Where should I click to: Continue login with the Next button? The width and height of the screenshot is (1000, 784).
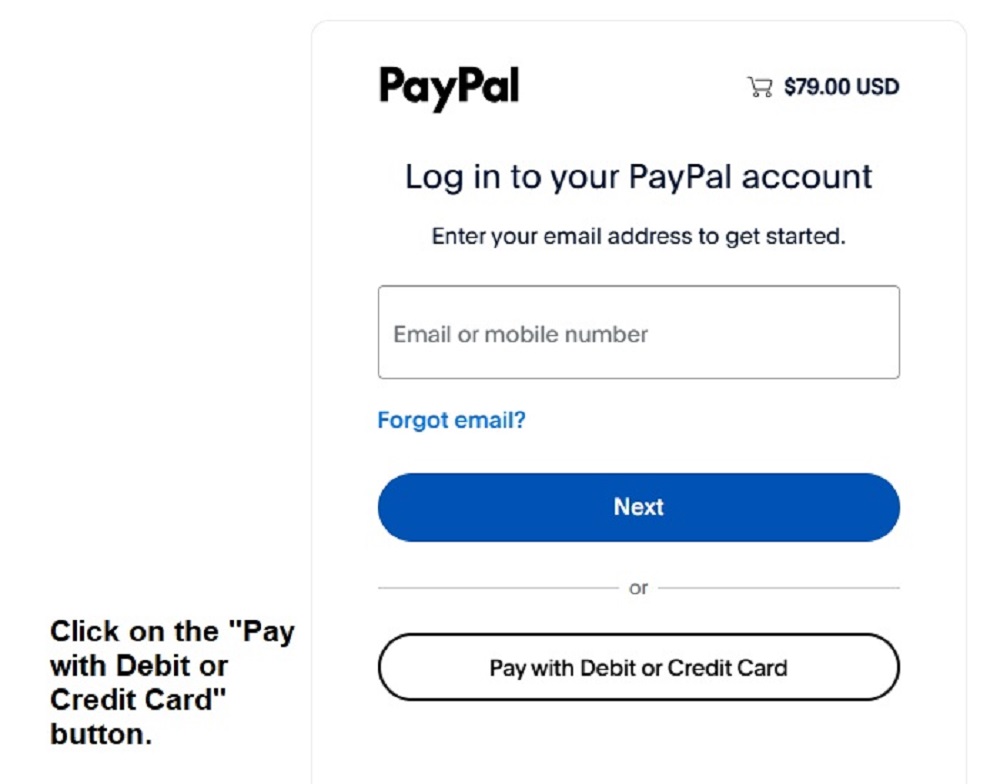(638, 507)
